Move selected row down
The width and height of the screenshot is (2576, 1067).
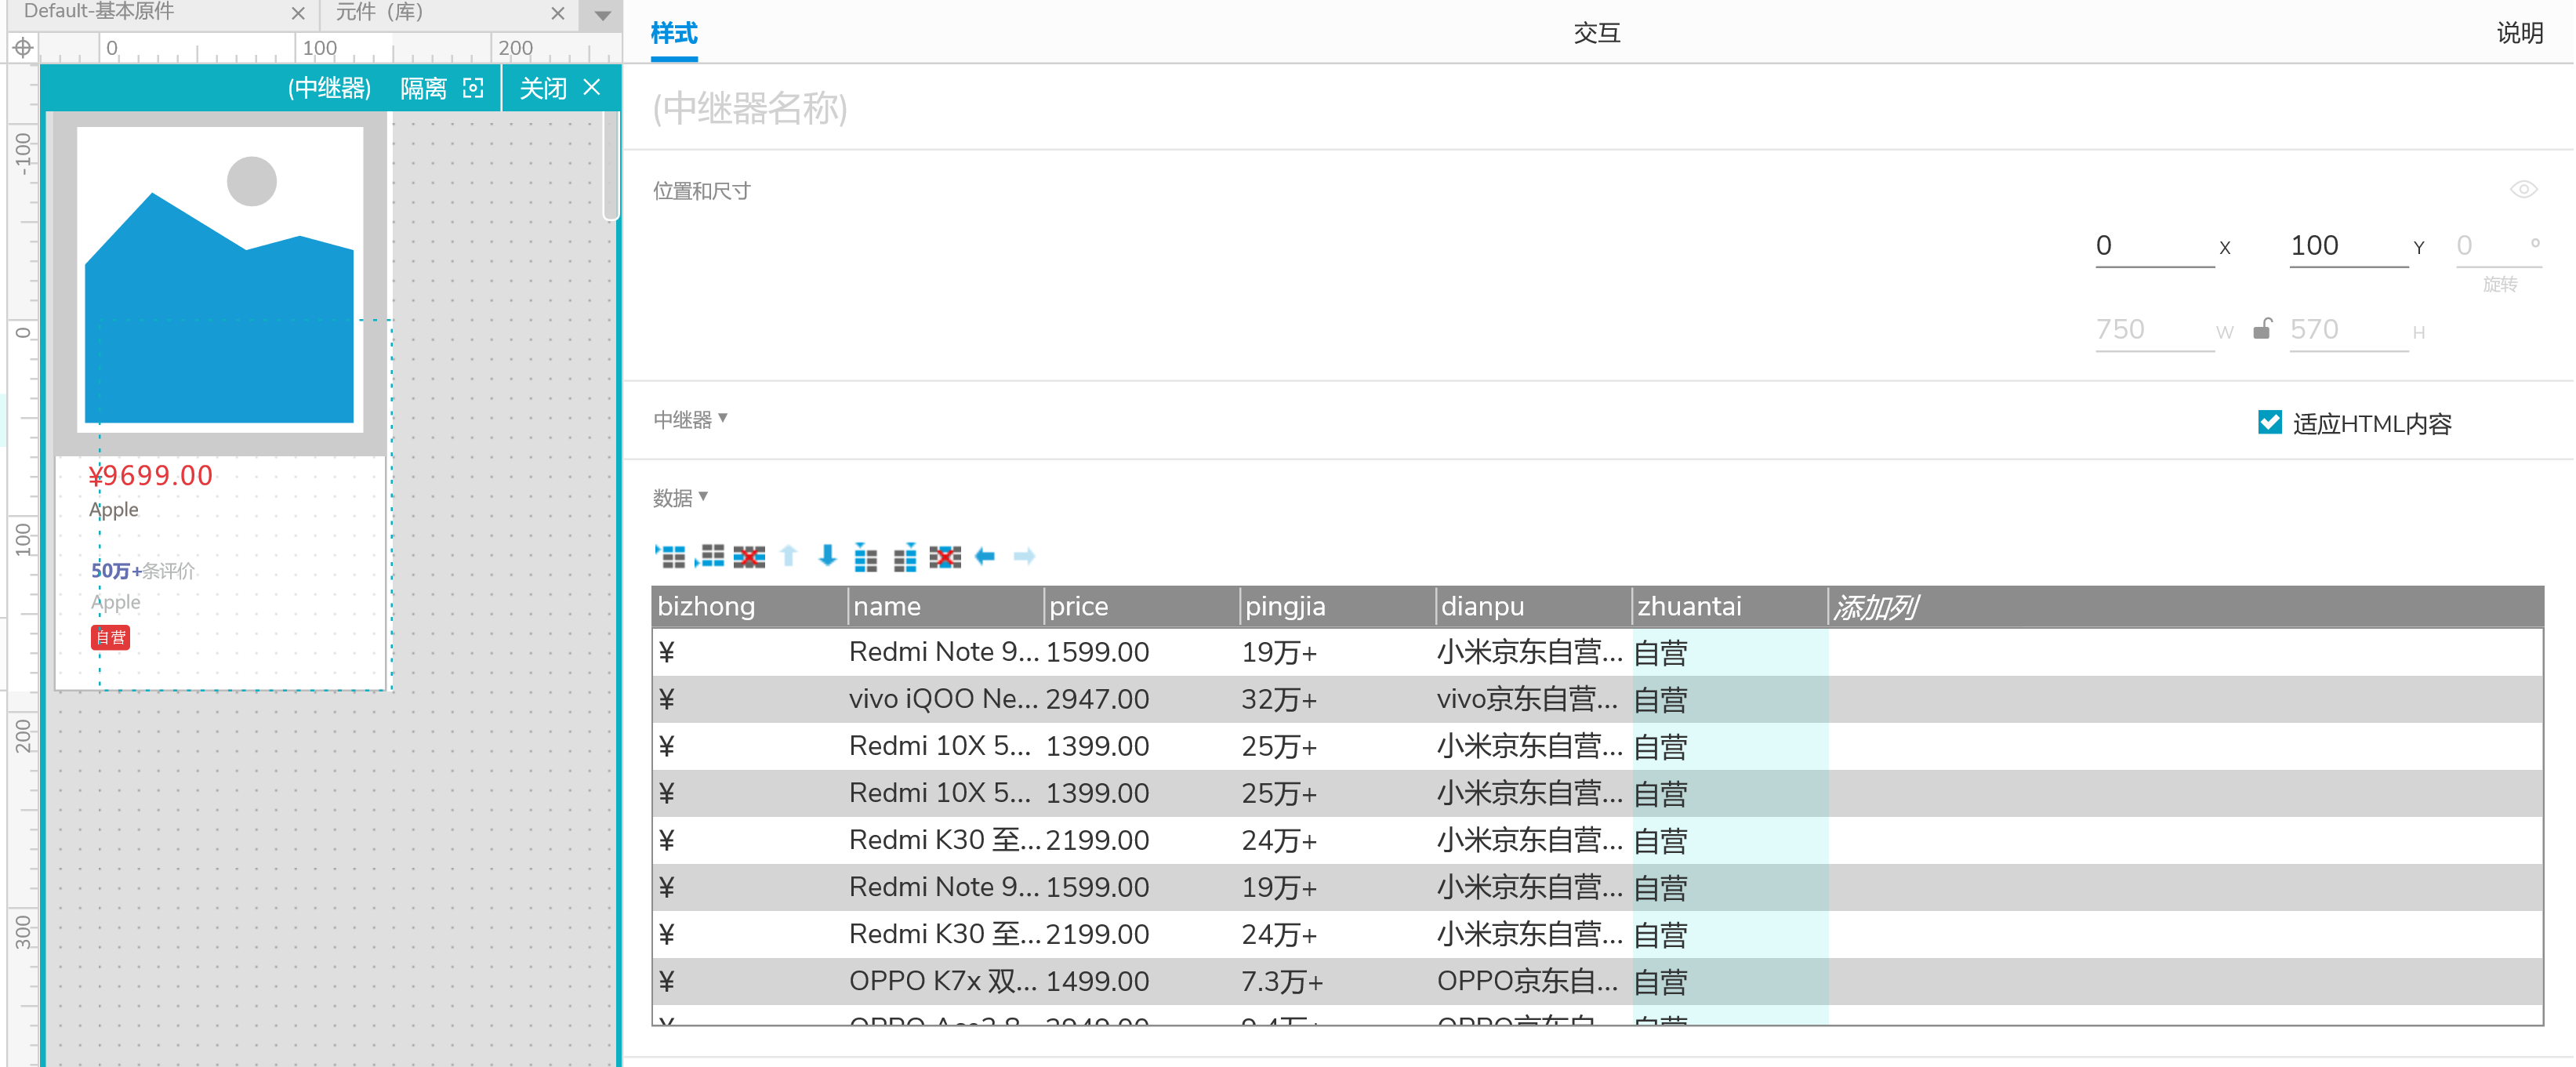point(827,556)
